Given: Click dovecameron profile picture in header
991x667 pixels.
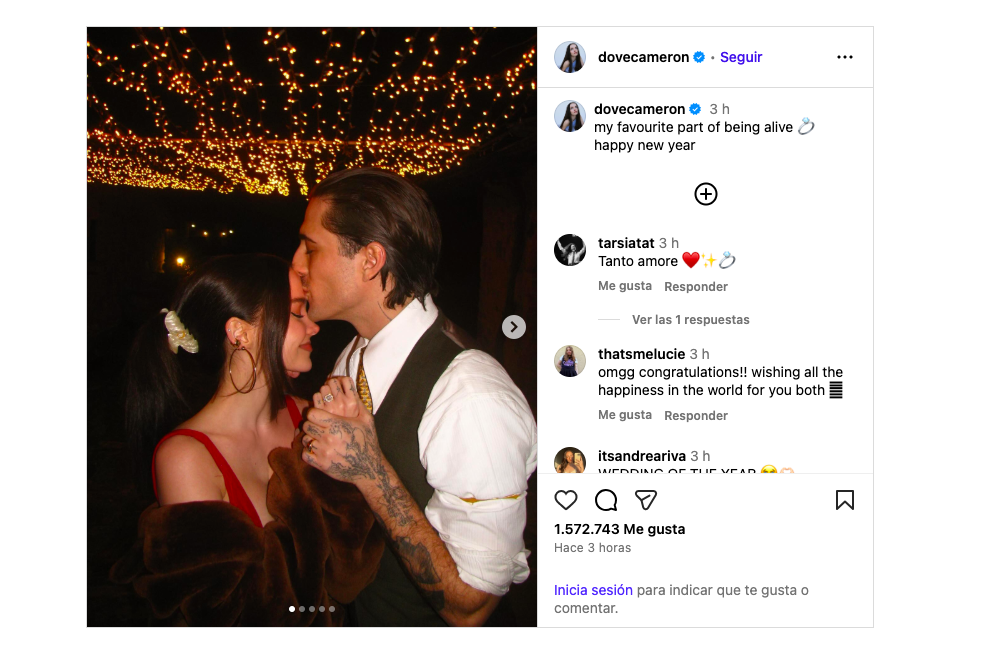Looking at the screenshot, I should click(x=570, y=57).
